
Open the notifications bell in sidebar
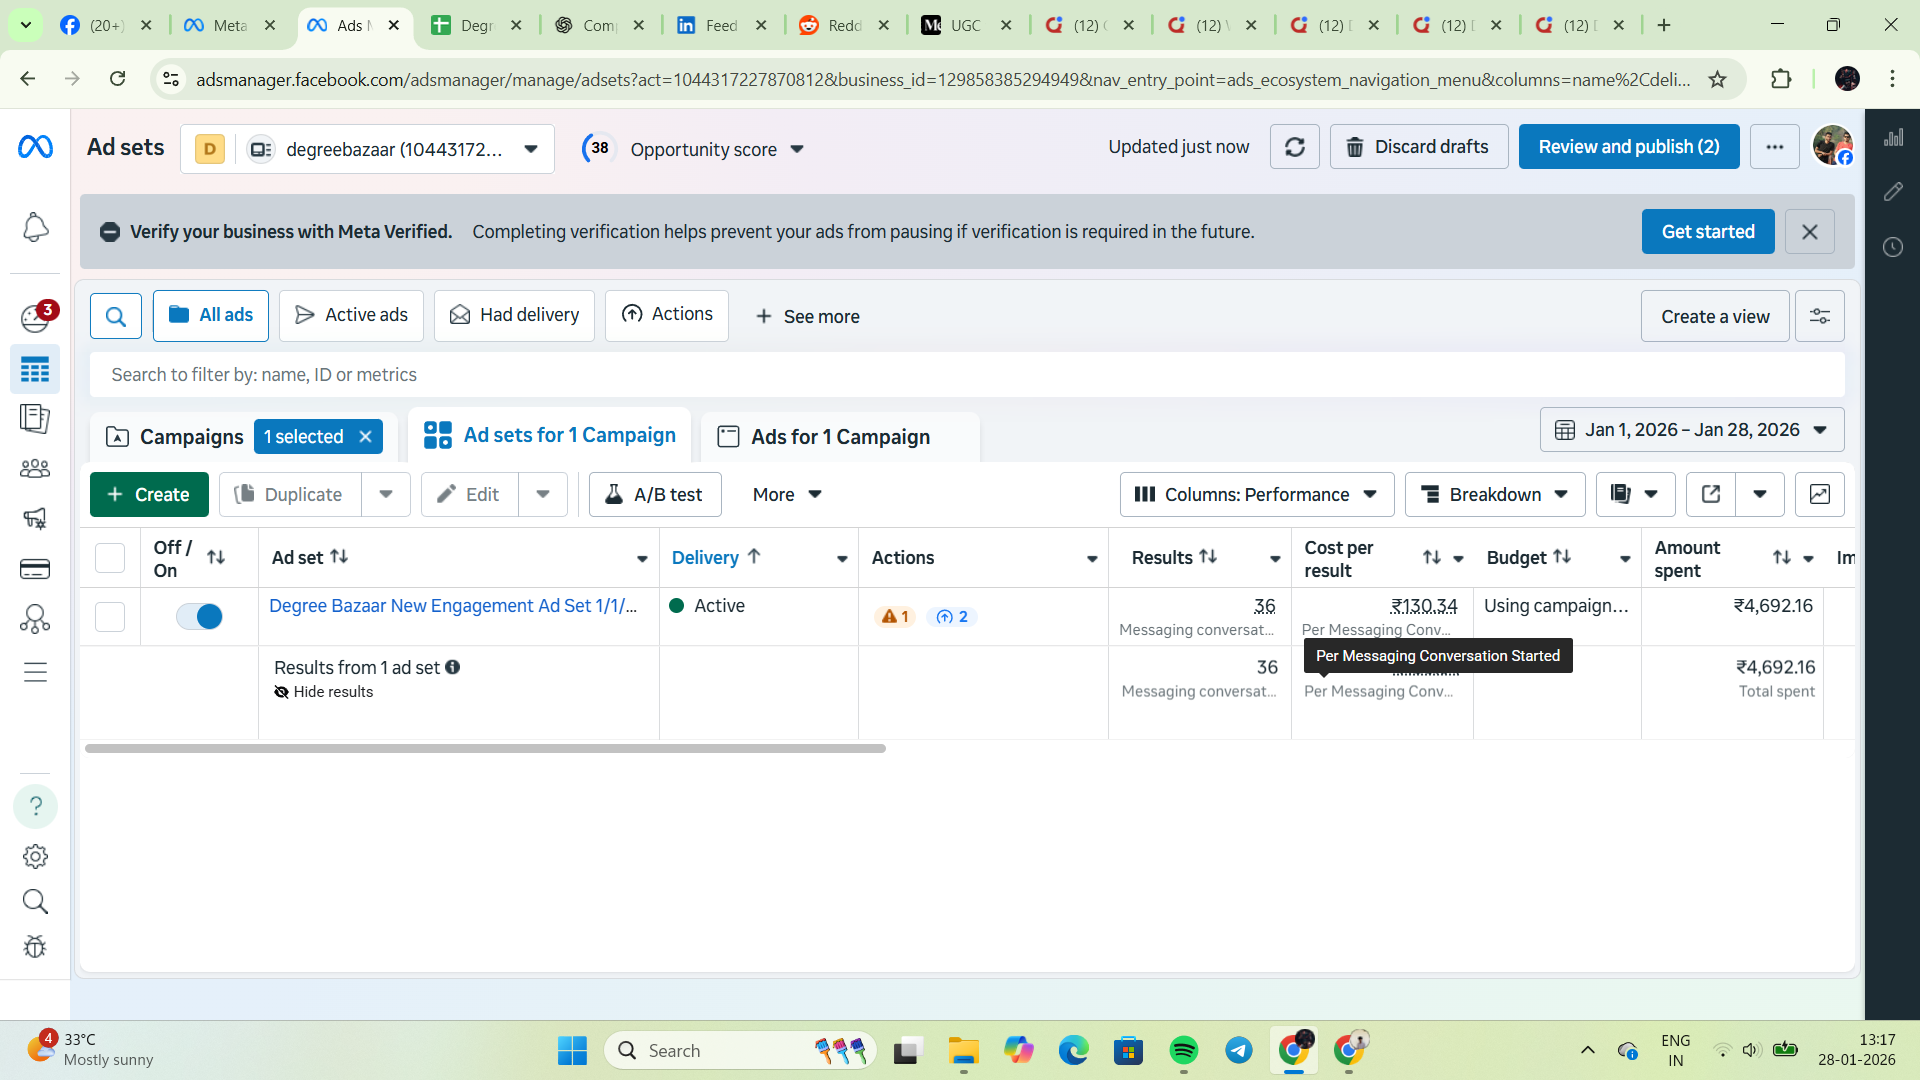tap(35, 227)
